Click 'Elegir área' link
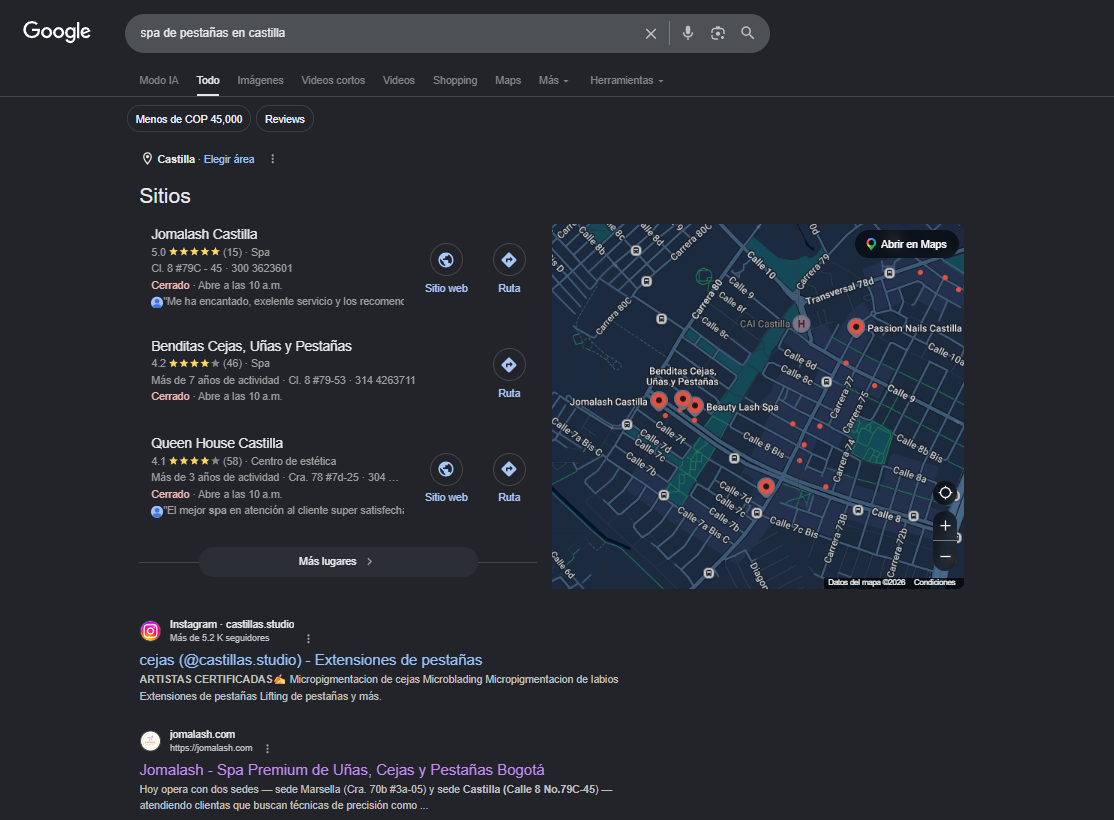 tap(229, 159)
